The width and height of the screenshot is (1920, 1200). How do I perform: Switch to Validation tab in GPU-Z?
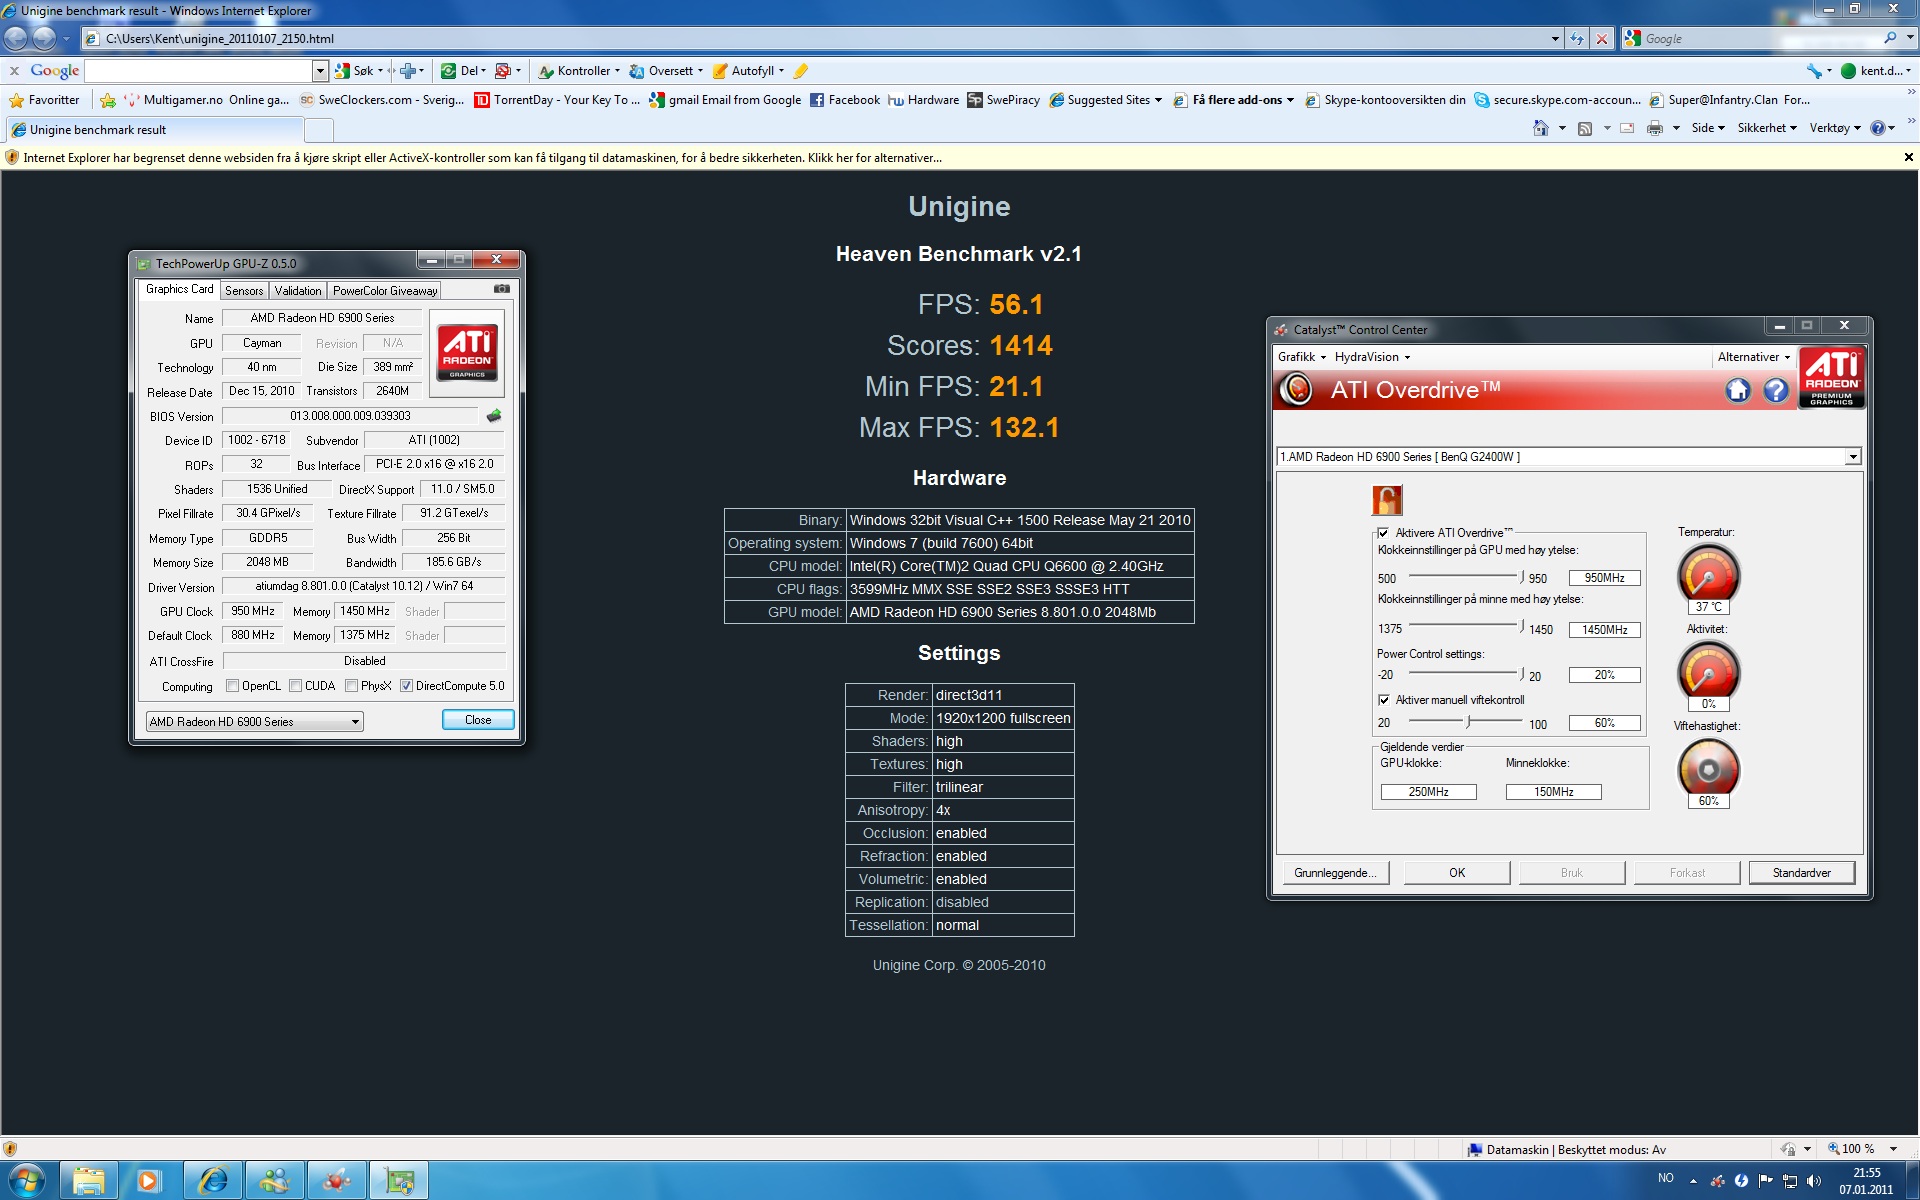298,291
